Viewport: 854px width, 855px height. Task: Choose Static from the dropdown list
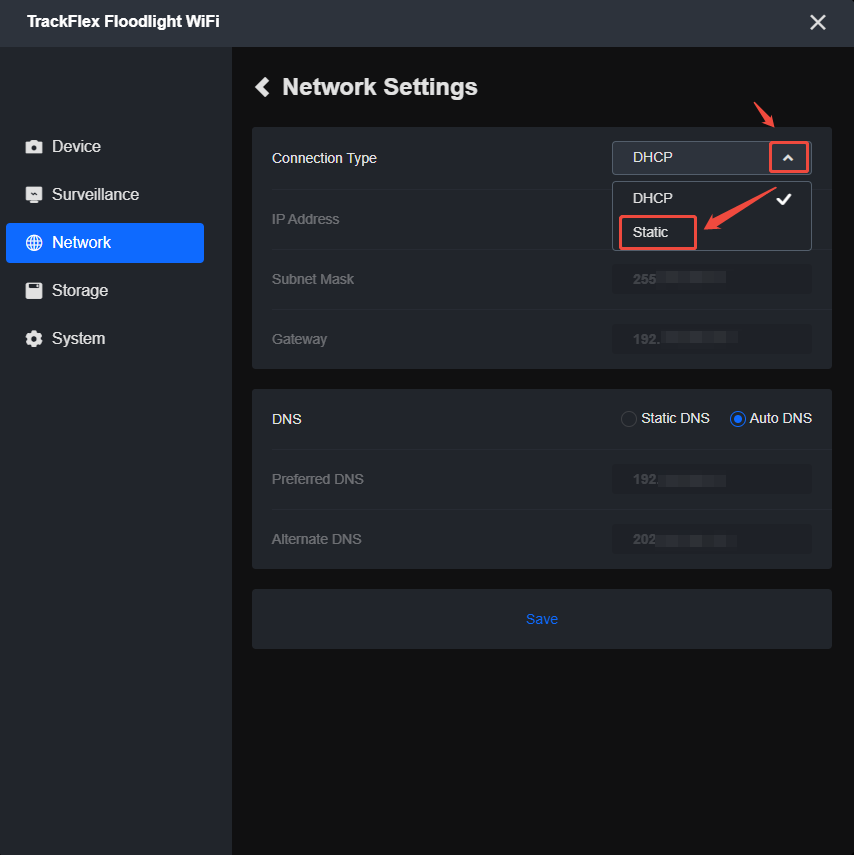(x=712, y=232)
